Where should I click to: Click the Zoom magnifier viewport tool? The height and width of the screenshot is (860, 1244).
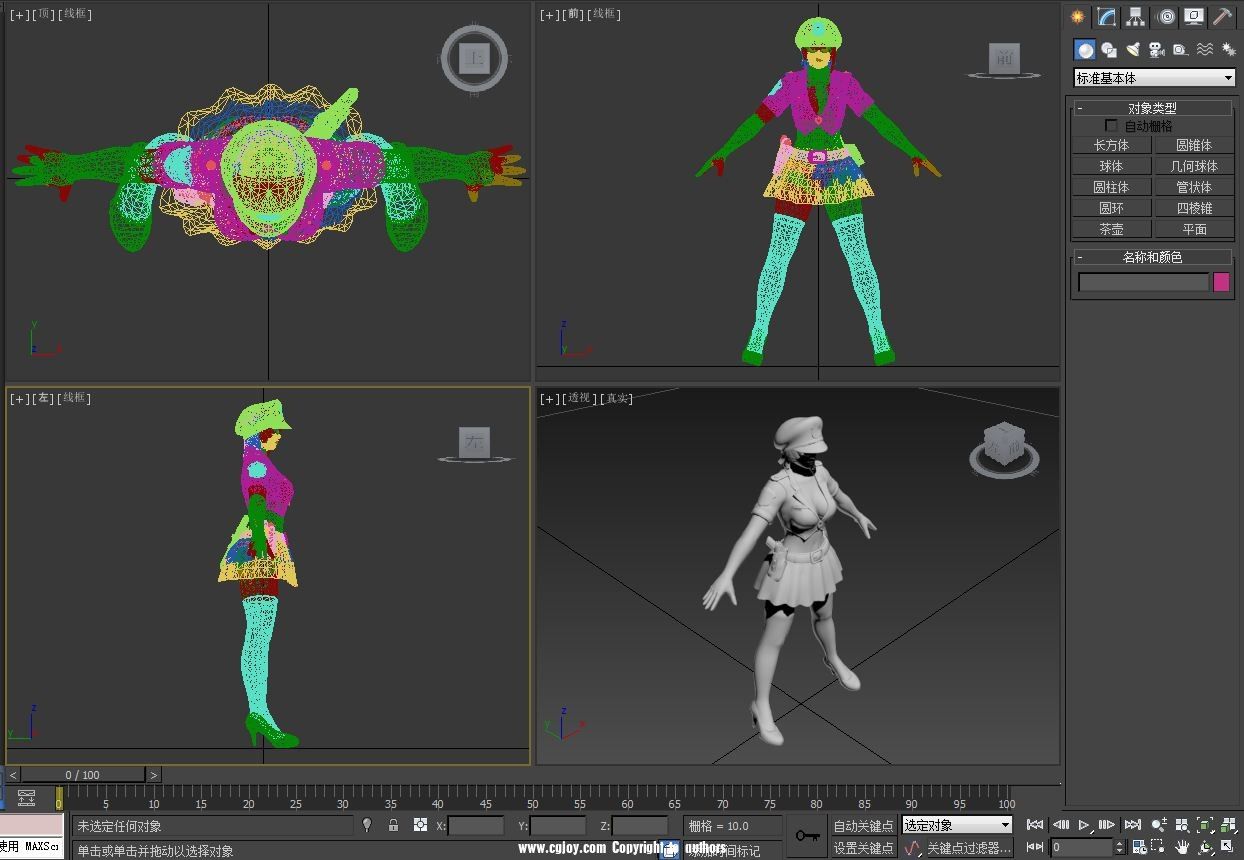1159,825
